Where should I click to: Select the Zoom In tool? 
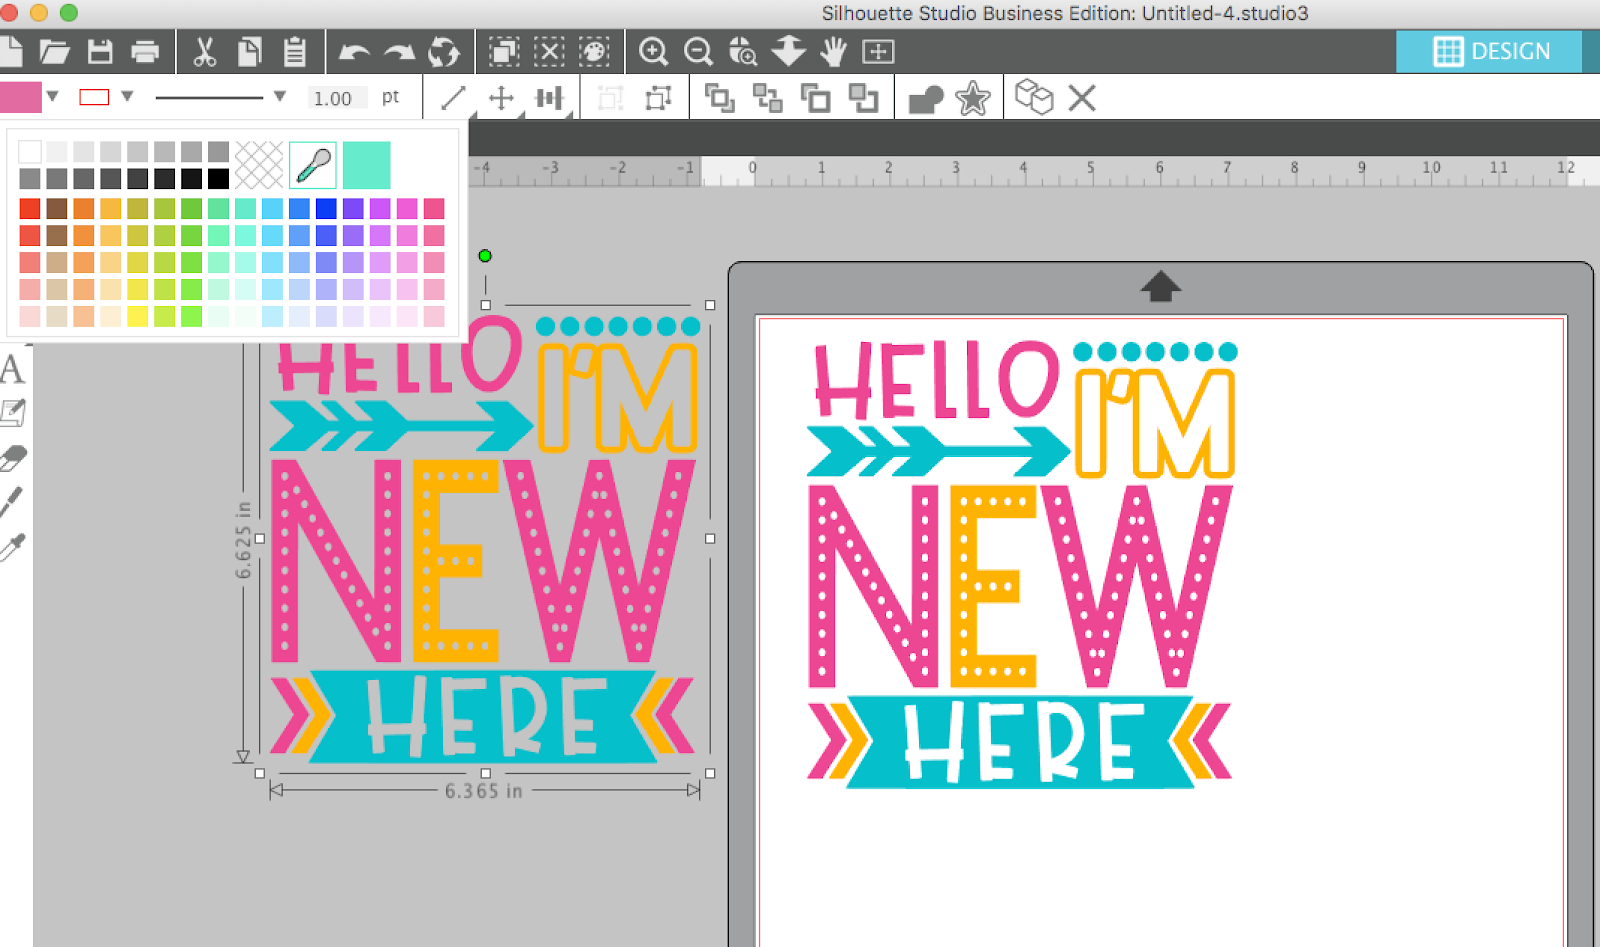click(x=655, y=52)
